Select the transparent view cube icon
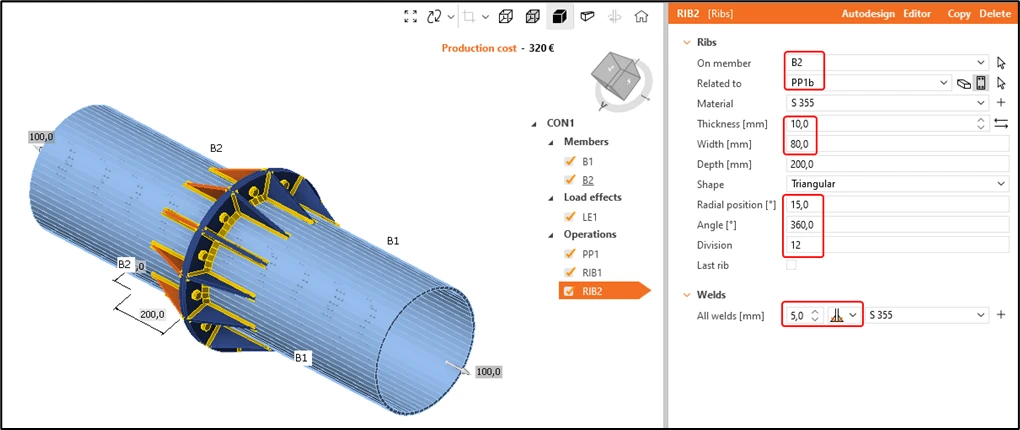Viewport: 1020px width, 430px height. tap(533, 17)
